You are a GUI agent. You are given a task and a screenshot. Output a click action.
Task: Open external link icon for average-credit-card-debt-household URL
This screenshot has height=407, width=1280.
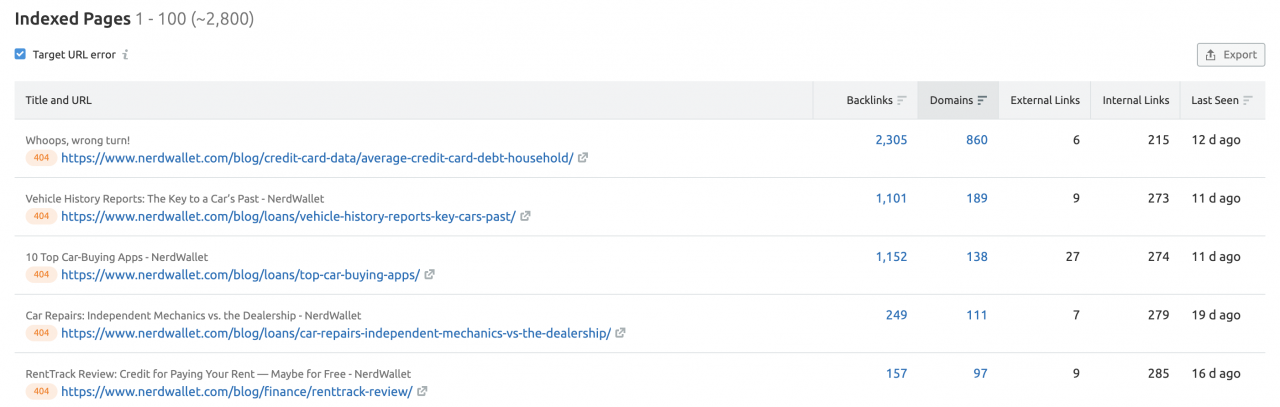click(x=583, y=158)
